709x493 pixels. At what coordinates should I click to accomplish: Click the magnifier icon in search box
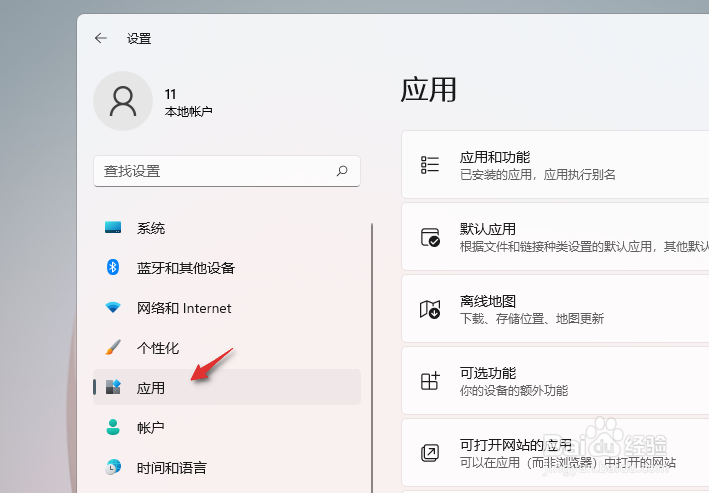[342, 171]
